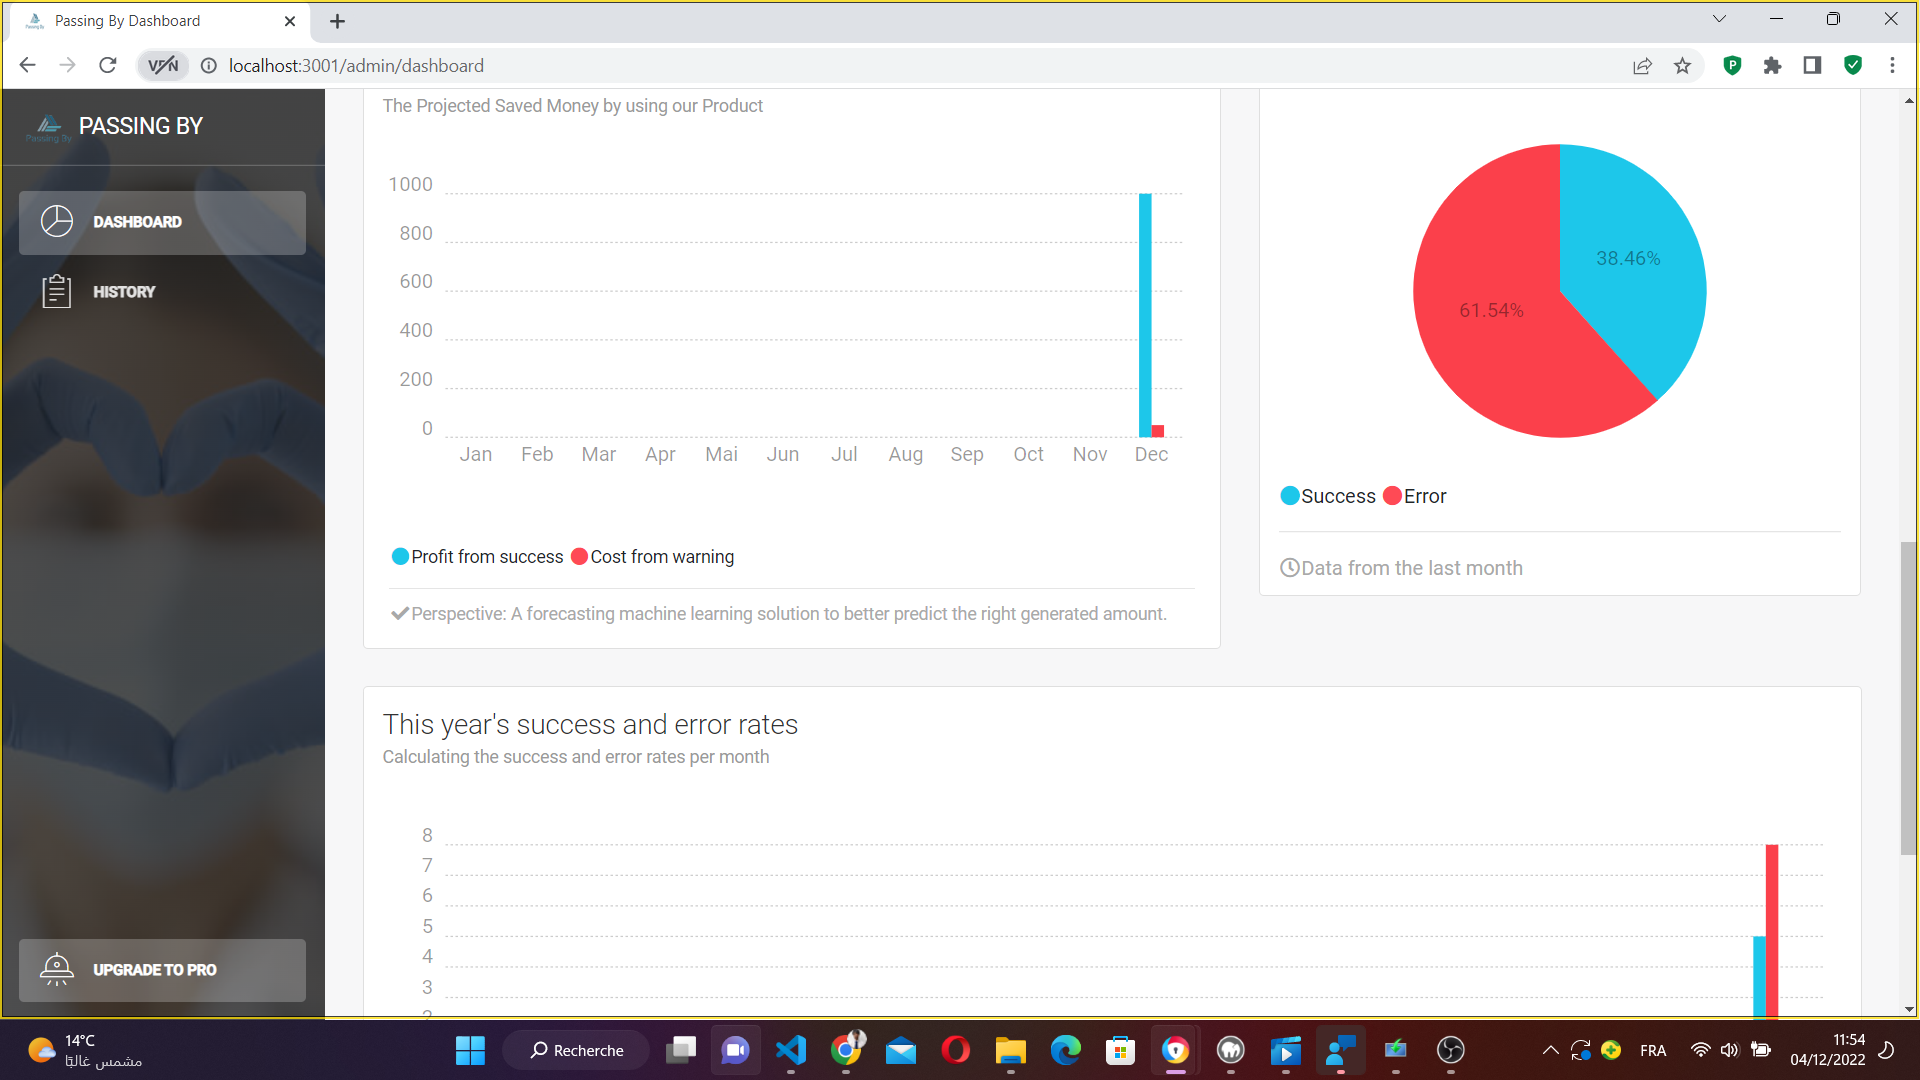
Task: Reload the page
Action: [x=108, y=66]
